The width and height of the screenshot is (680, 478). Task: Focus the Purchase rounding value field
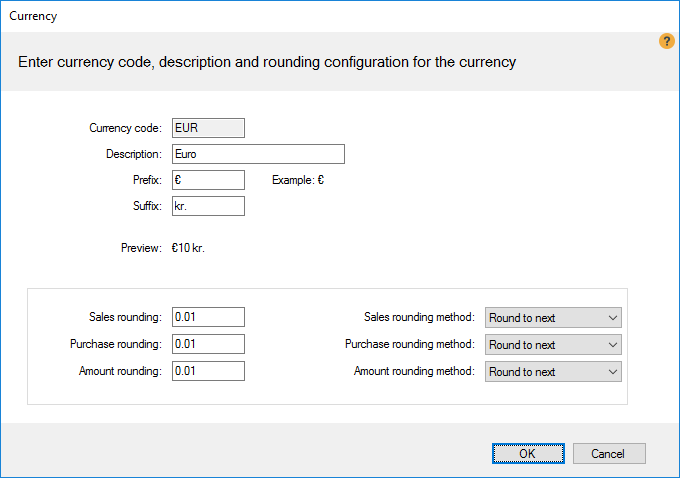[208, 344]
